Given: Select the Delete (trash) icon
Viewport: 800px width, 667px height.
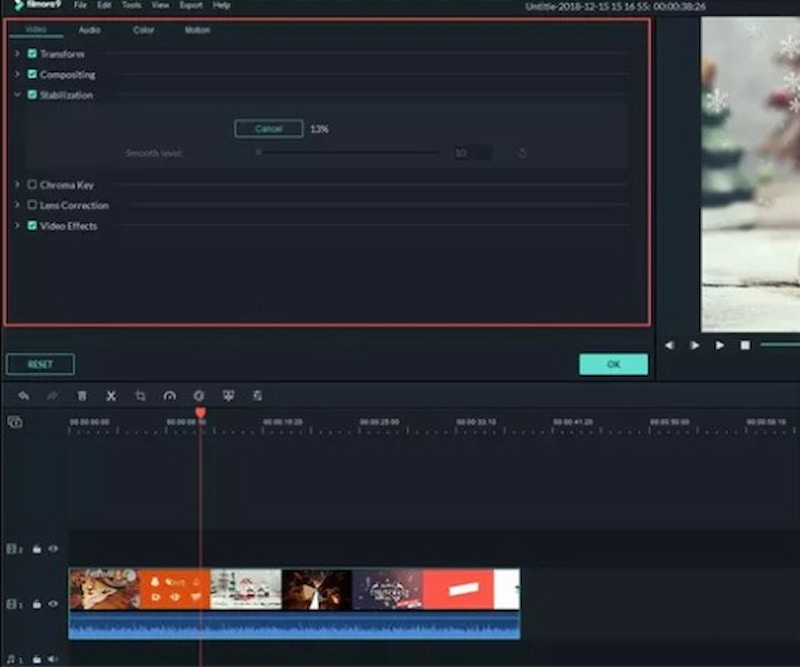Looking at the screenshot, I should point(83,396).
